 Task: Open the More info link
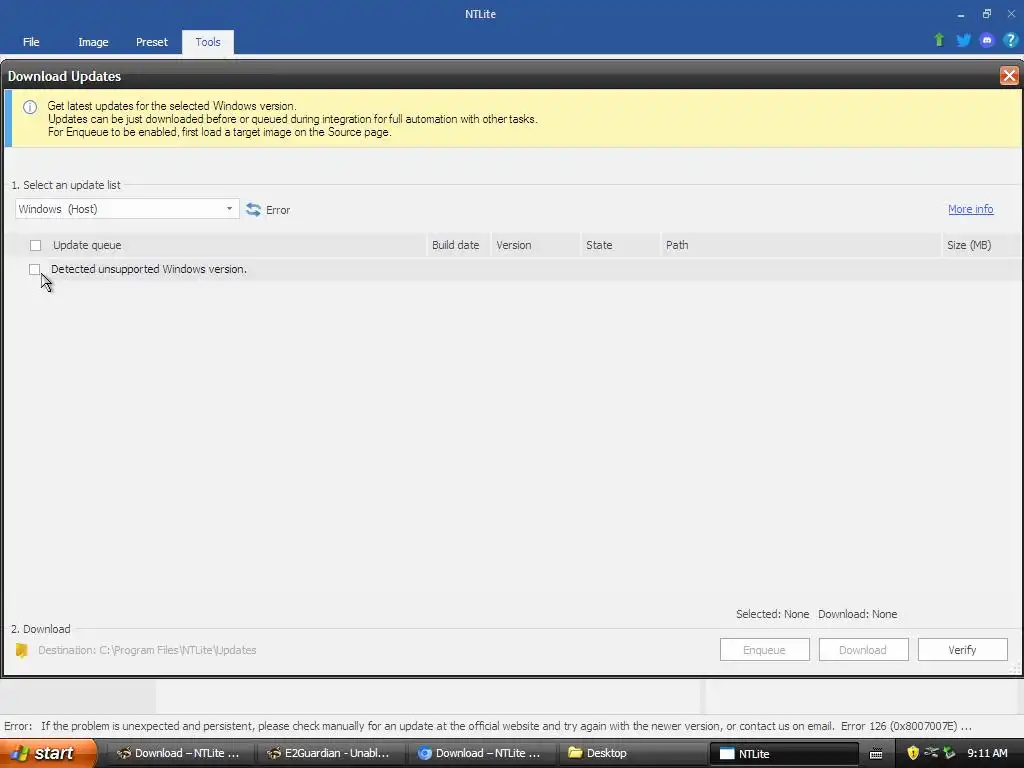(970, 209)
